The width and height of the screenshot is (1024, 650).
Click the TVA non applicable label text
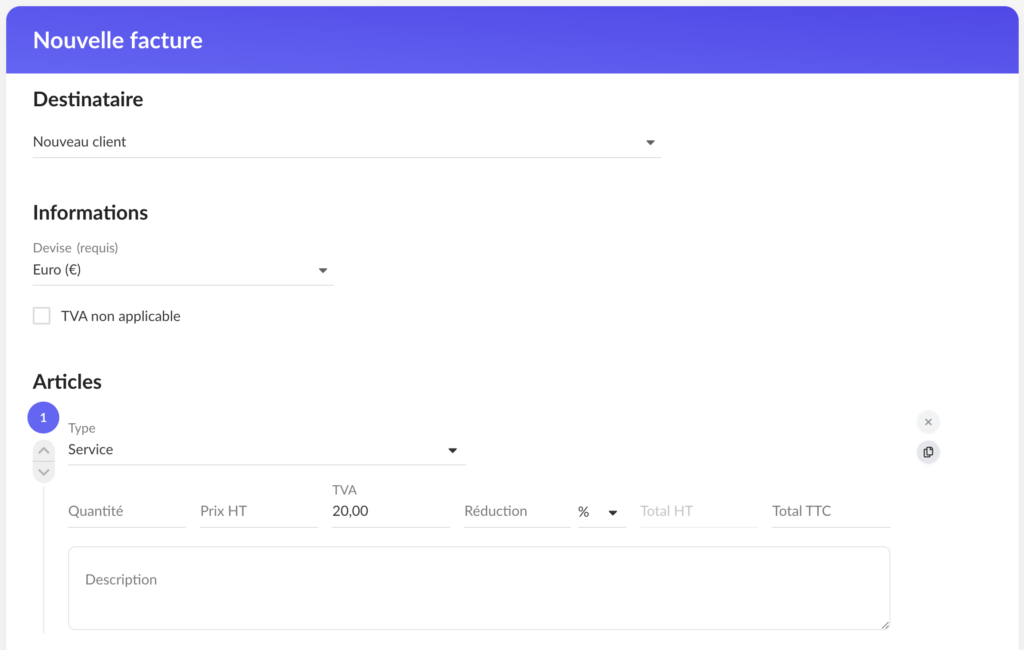click(x=121, y=316)
